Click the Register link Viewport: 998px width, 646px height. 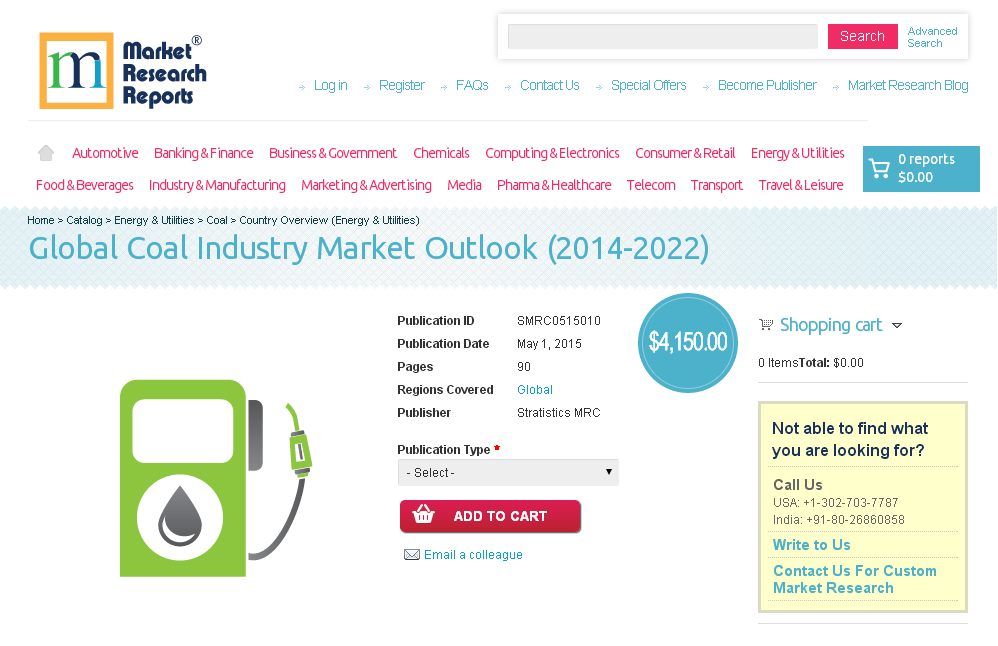pyautogui.click(x=401, y=85)
